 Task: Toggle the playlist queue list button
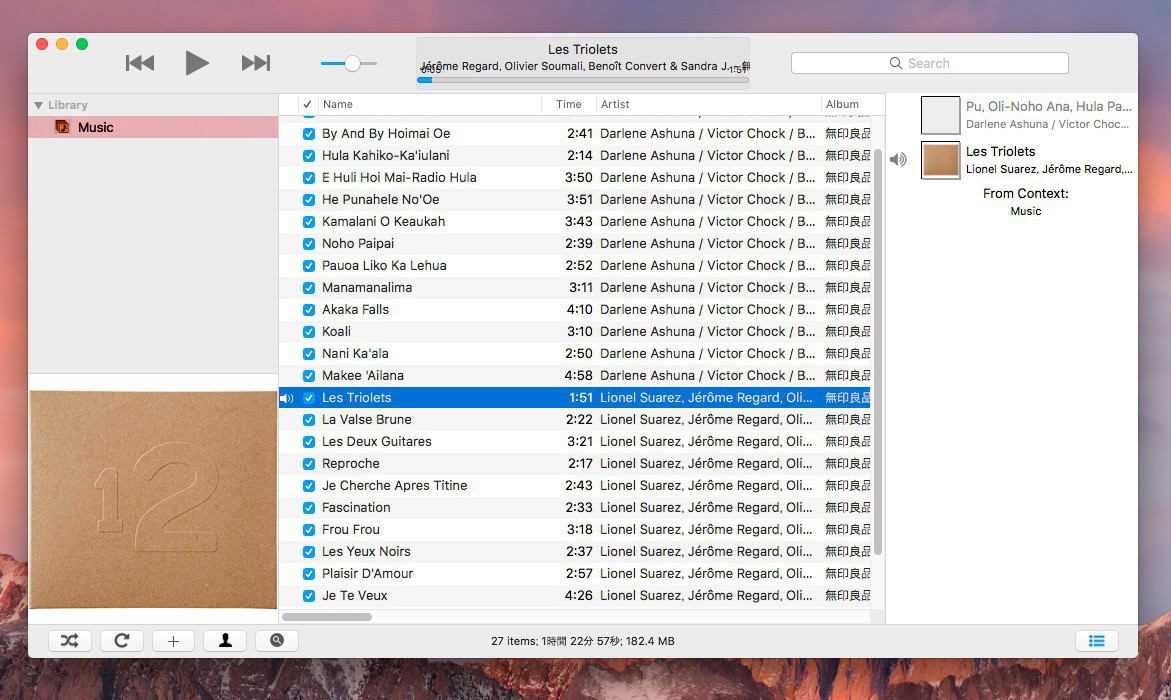(x=1096, y=641)
